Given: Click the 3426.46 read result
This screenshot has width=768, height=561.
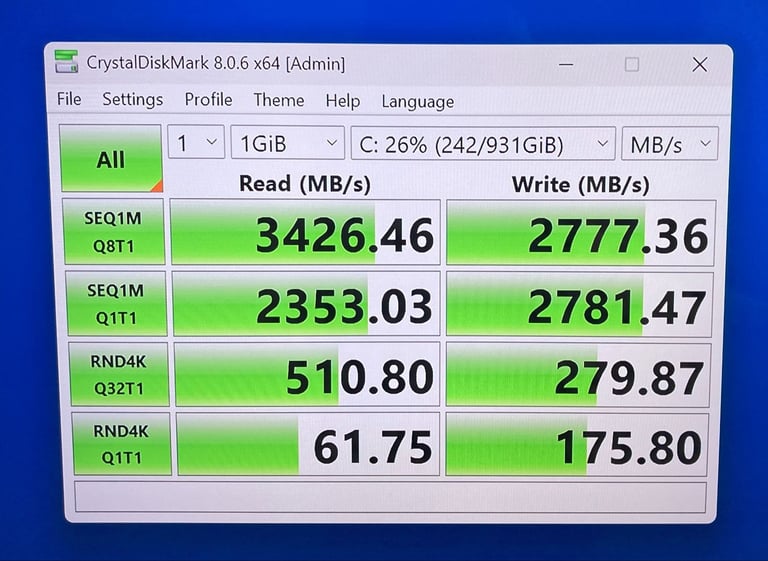Looking at the screenshot, I should point(305,233).
